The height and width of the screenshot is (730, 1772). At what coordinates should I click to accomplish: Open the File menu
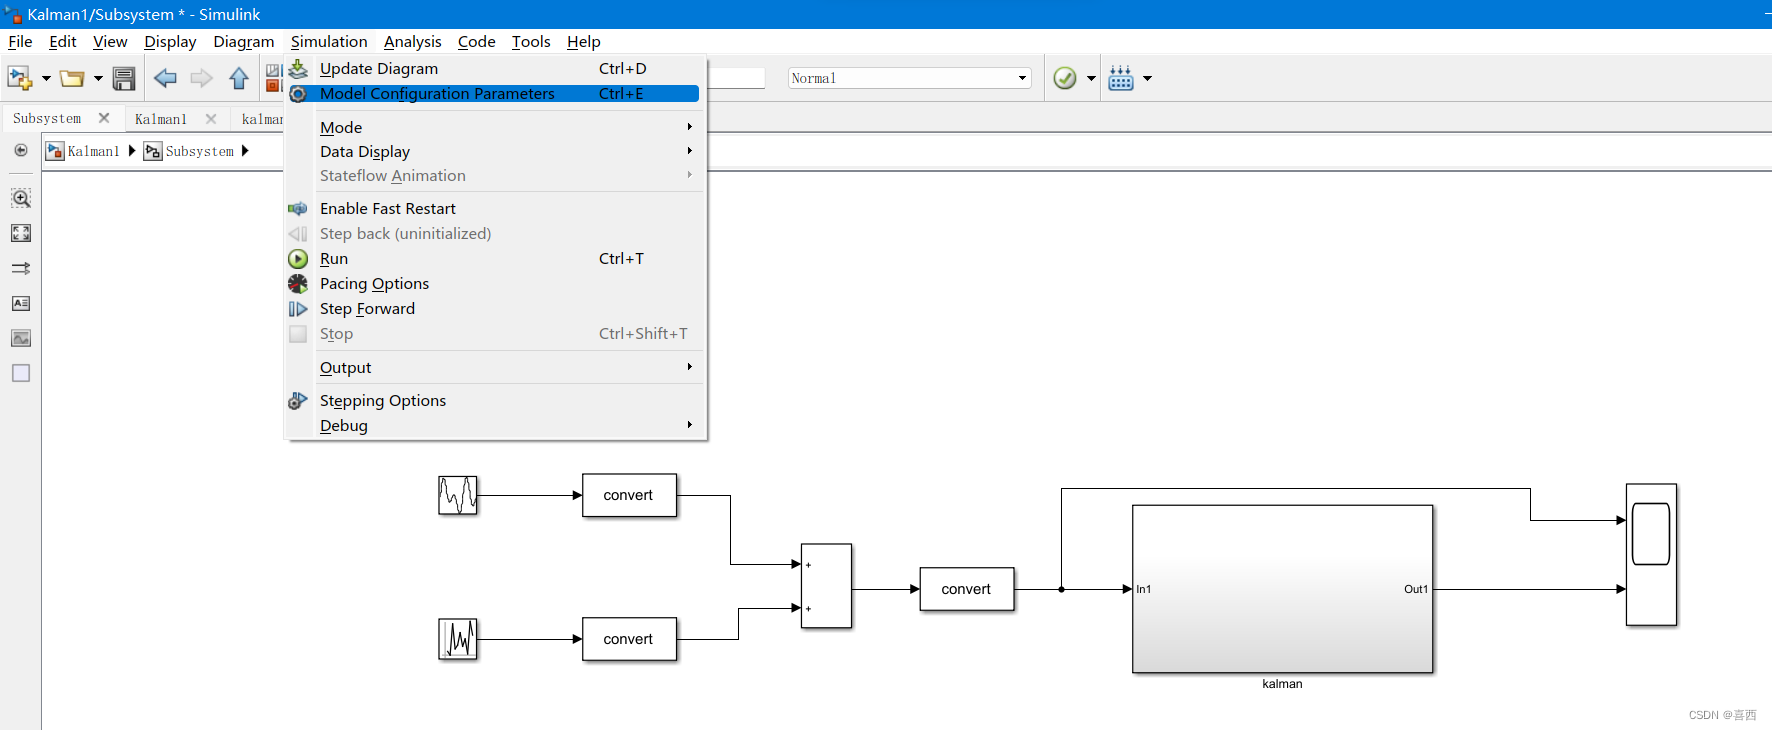20,41
